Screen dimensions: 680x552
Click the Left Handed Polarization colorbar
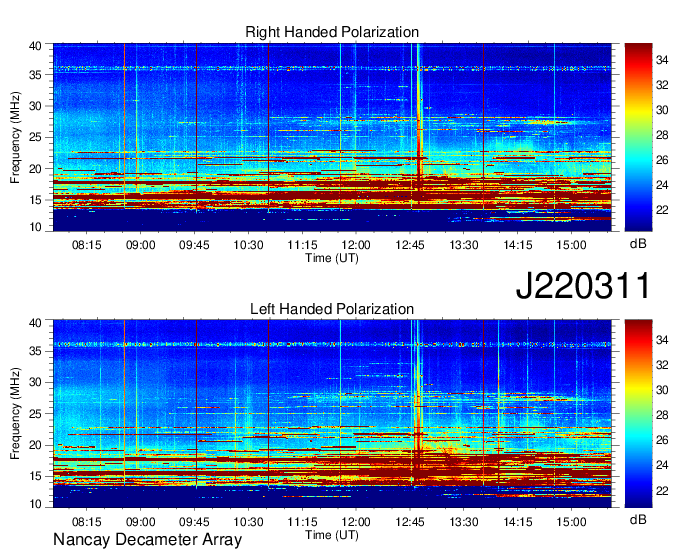point(638,414)
